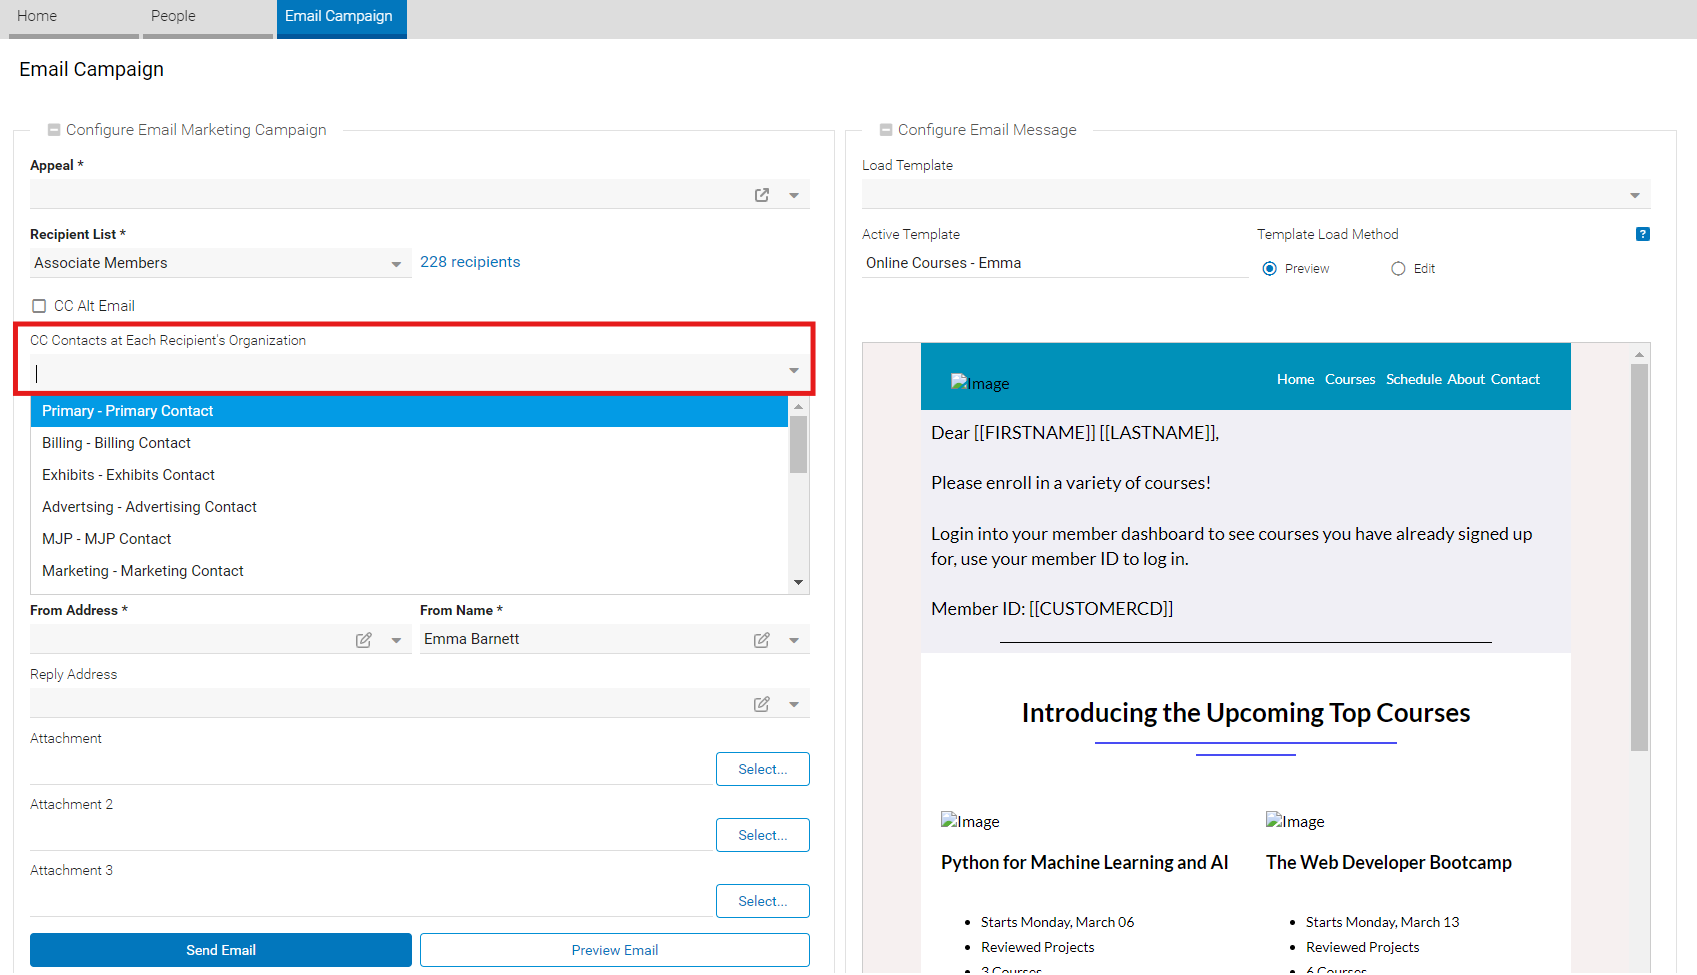Click the email preview scrollbar thumb
The image size is (1697, 975).
click(1639, 557)
